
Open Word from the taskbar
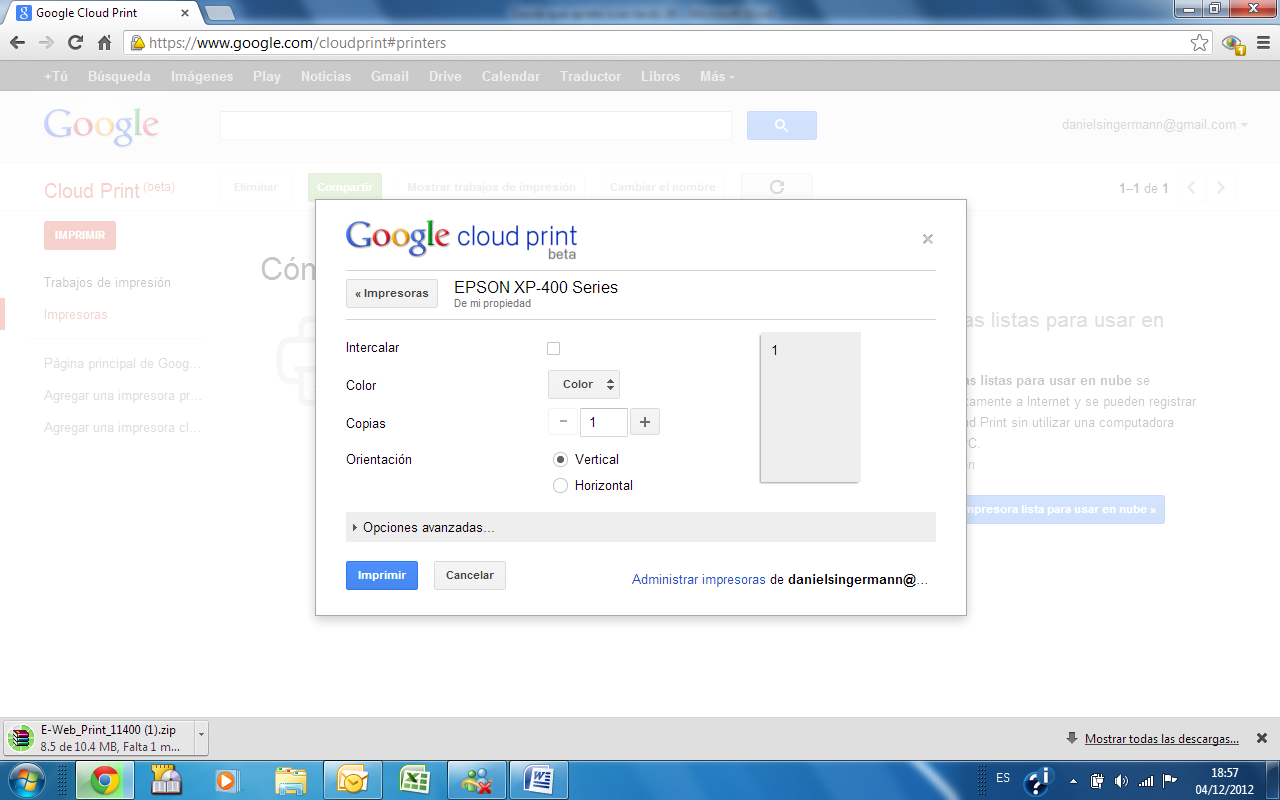point(538,780)
